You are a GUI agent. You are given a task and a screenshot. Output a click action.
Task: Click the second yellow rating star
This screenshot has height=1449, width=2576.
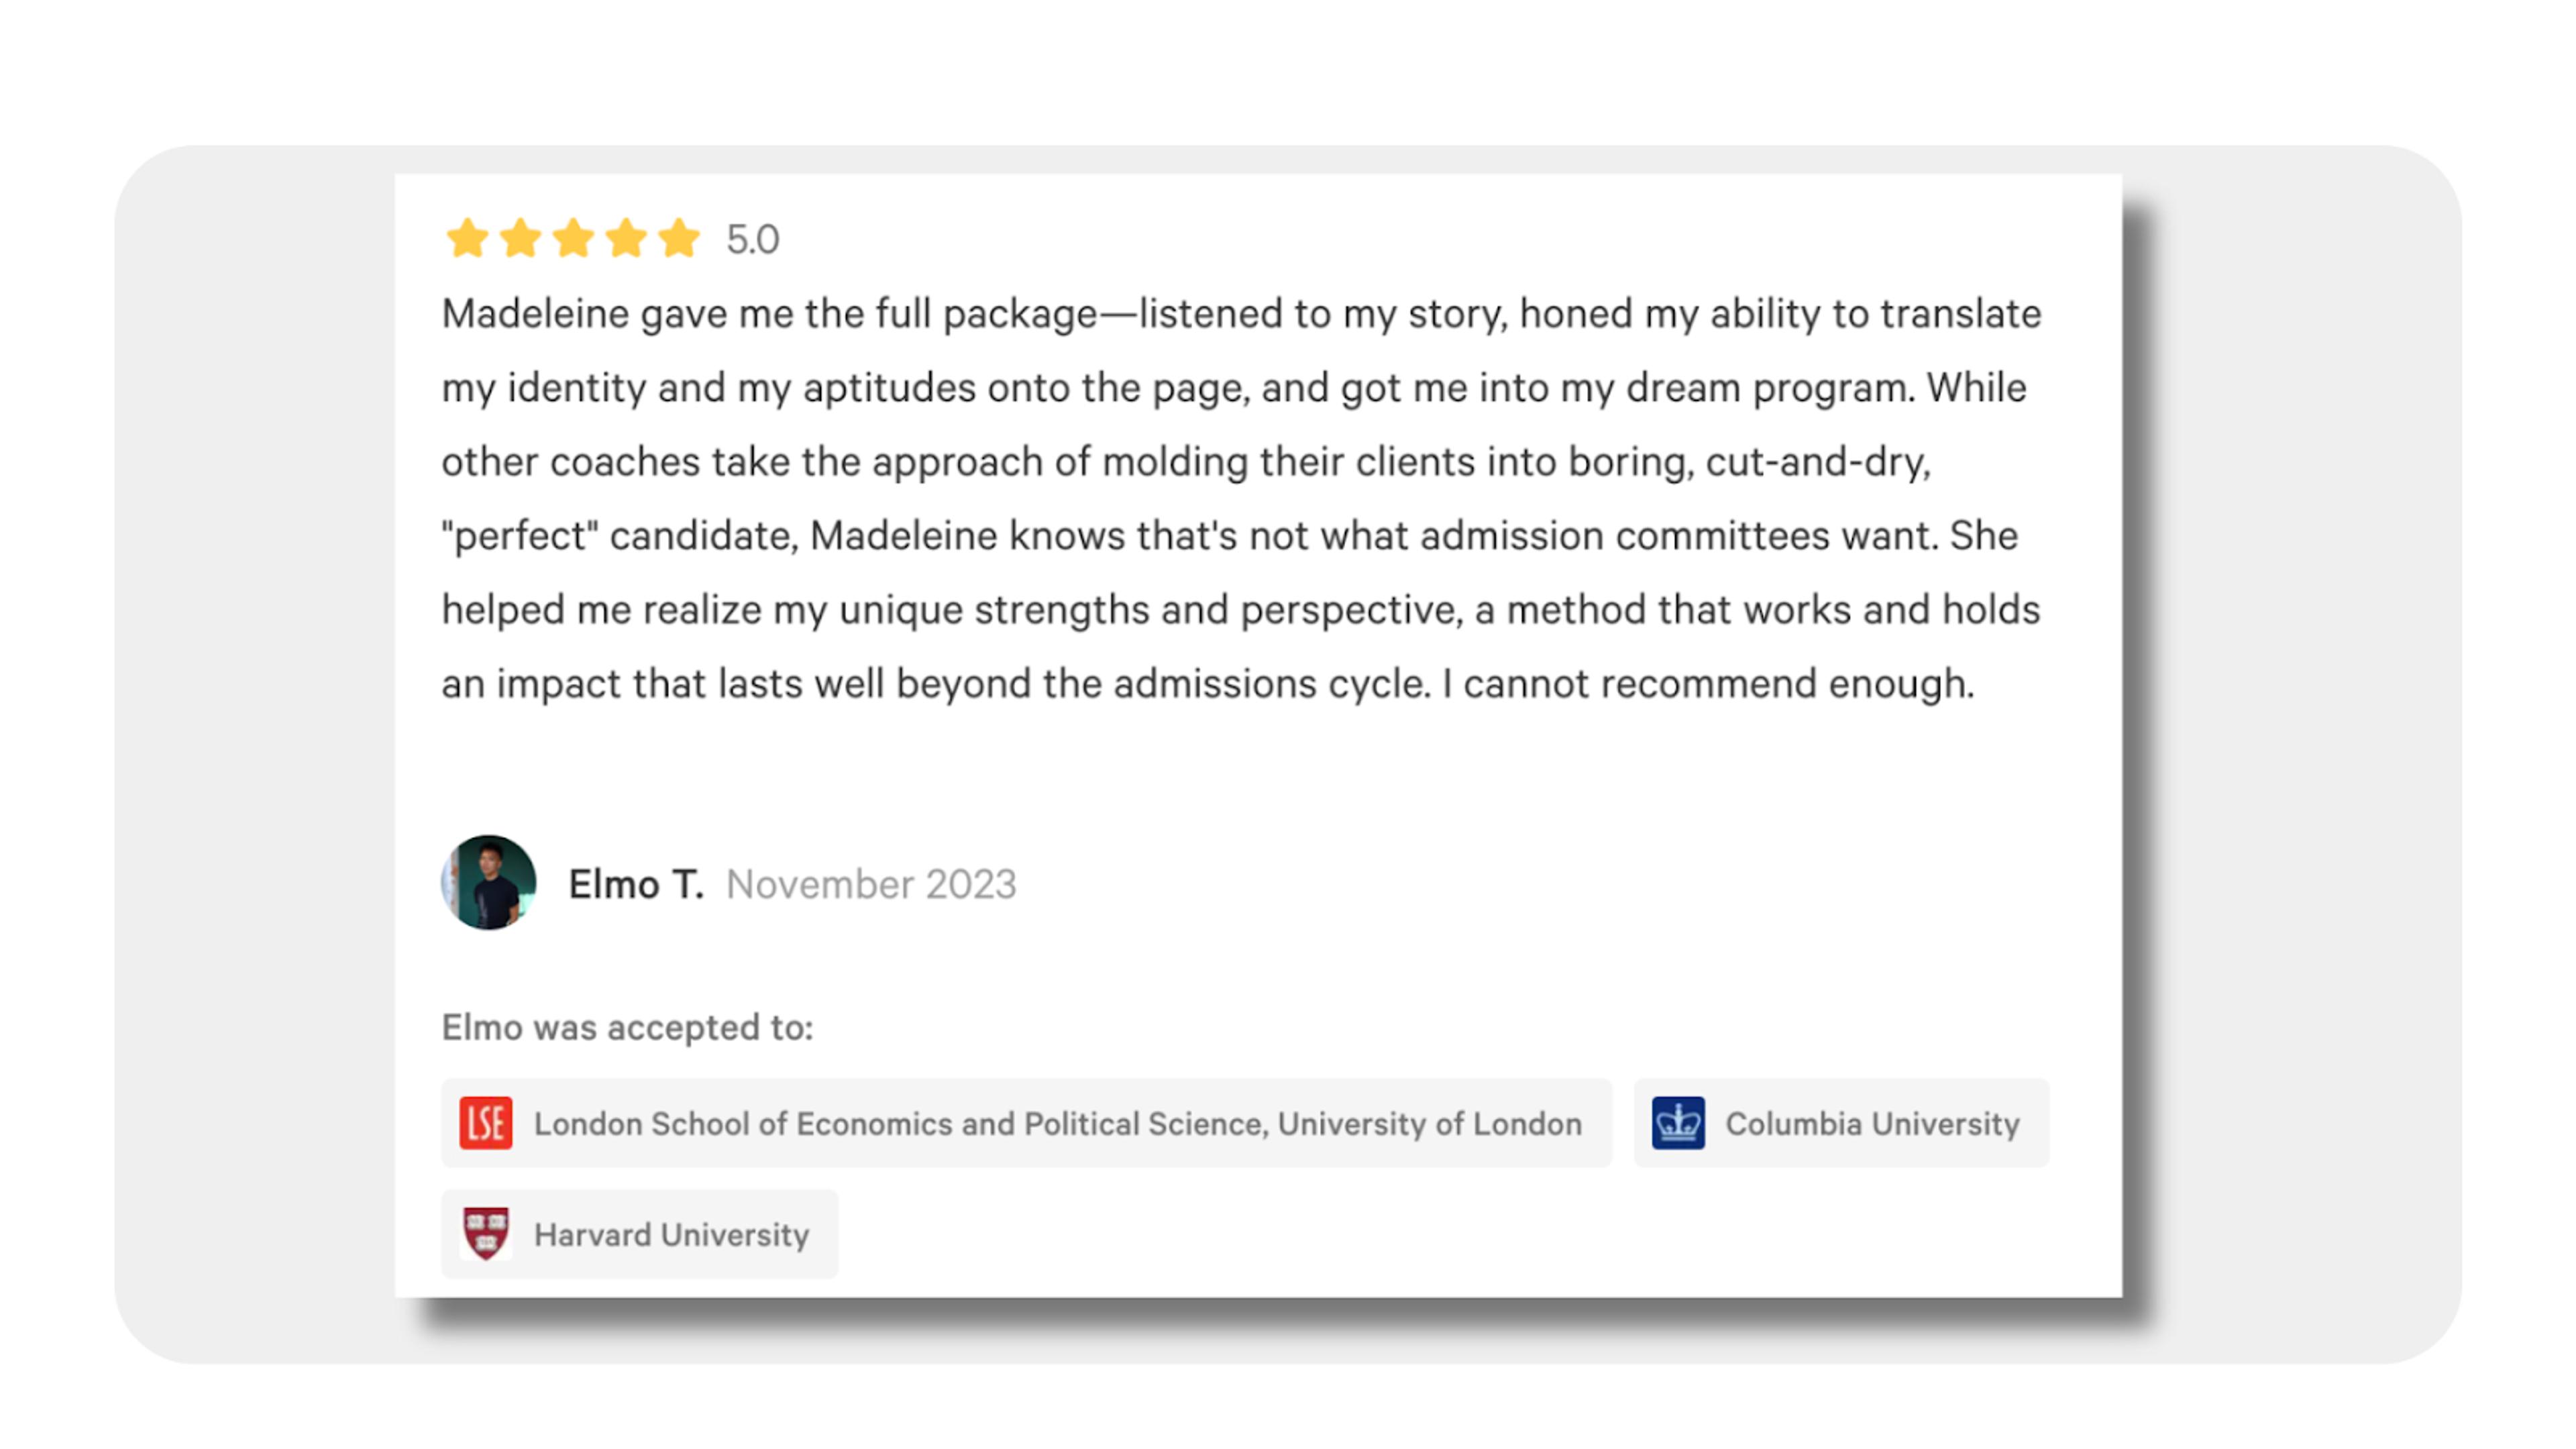(520, 238)
